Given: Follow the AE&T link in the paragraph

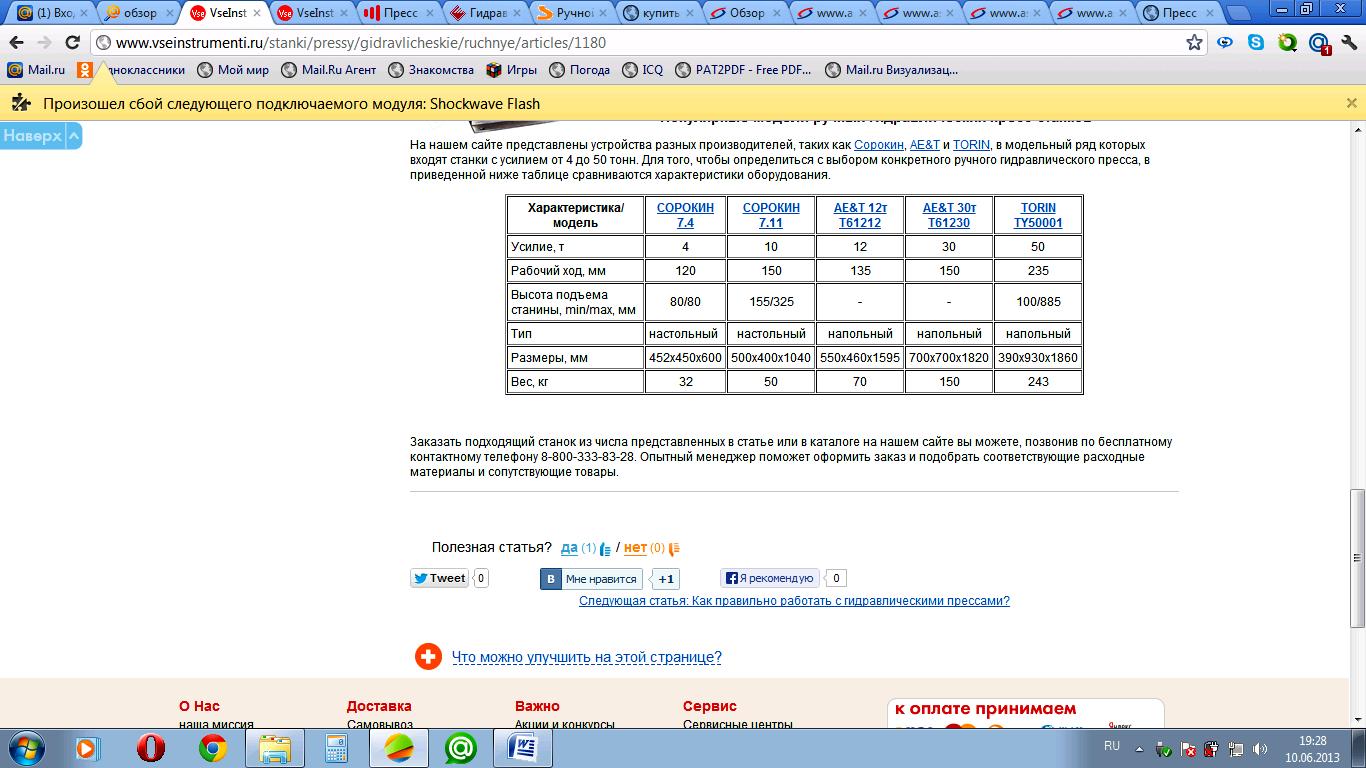Looking at the screenshot, I should [925, 145].
